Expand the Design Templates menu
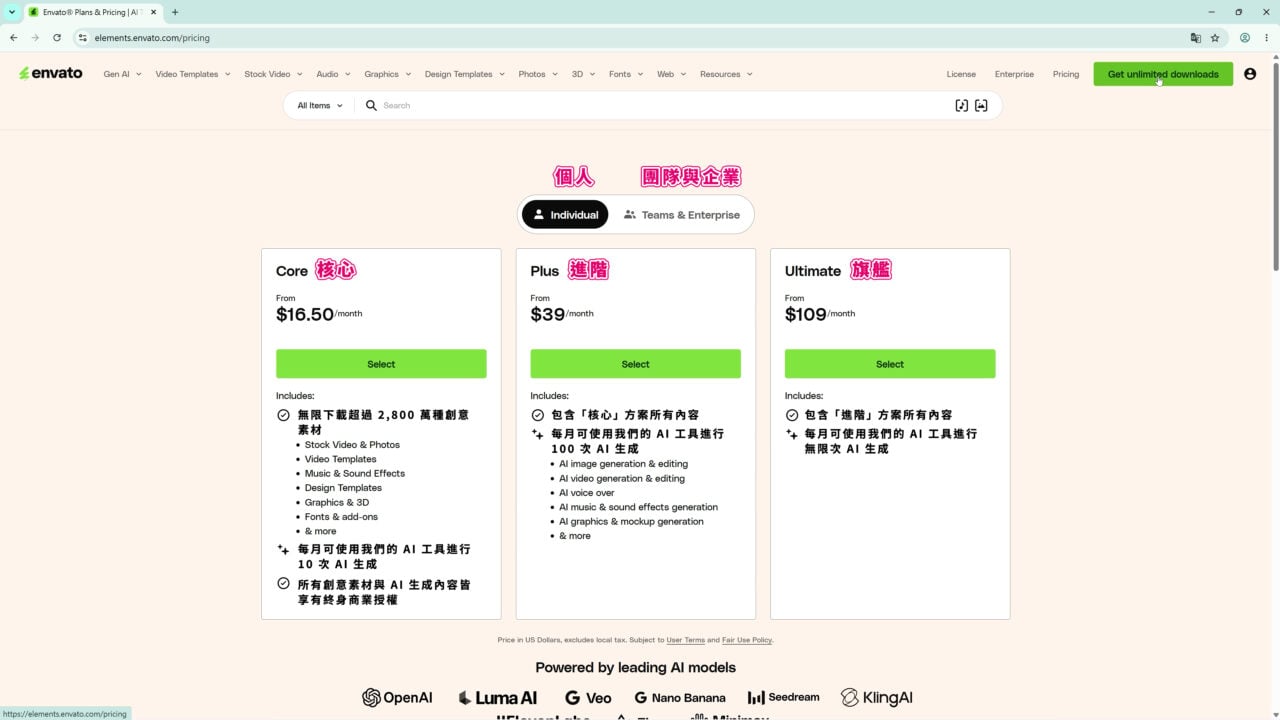The height and width of the screenshot is (720, 1280). click(x=464, y=74)
